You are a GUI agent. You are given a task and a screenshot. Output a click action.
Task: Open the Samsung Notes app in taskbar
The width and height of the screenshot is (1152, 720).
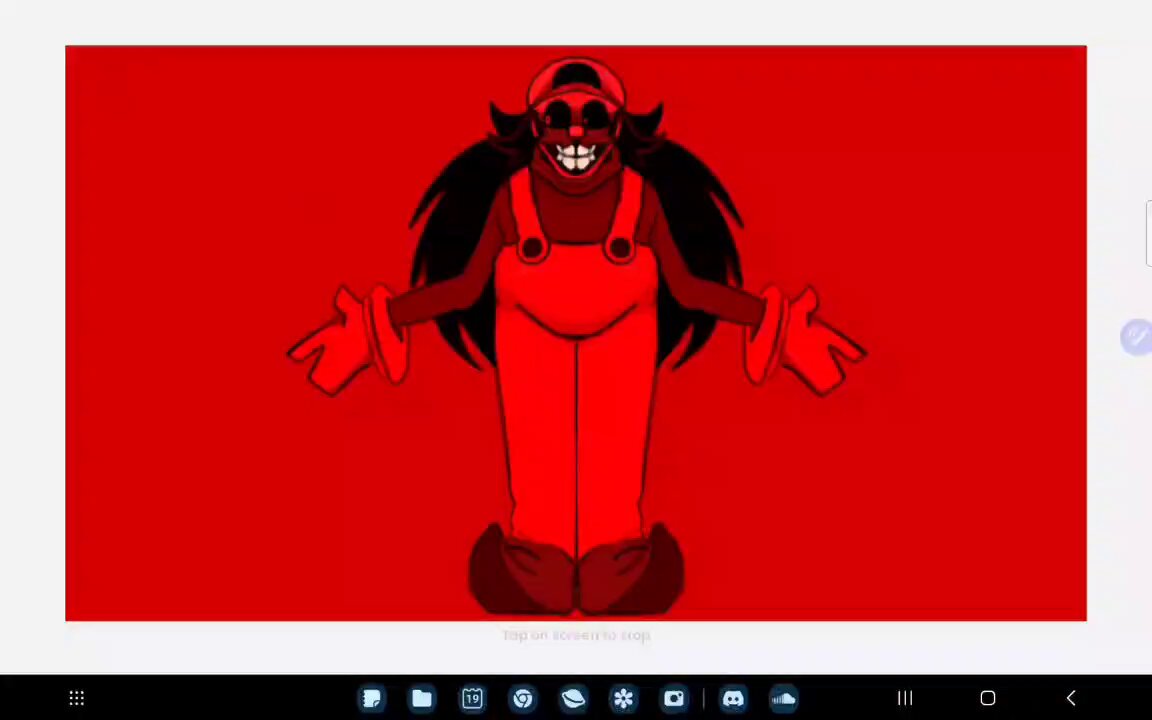[x=372, y=698]
